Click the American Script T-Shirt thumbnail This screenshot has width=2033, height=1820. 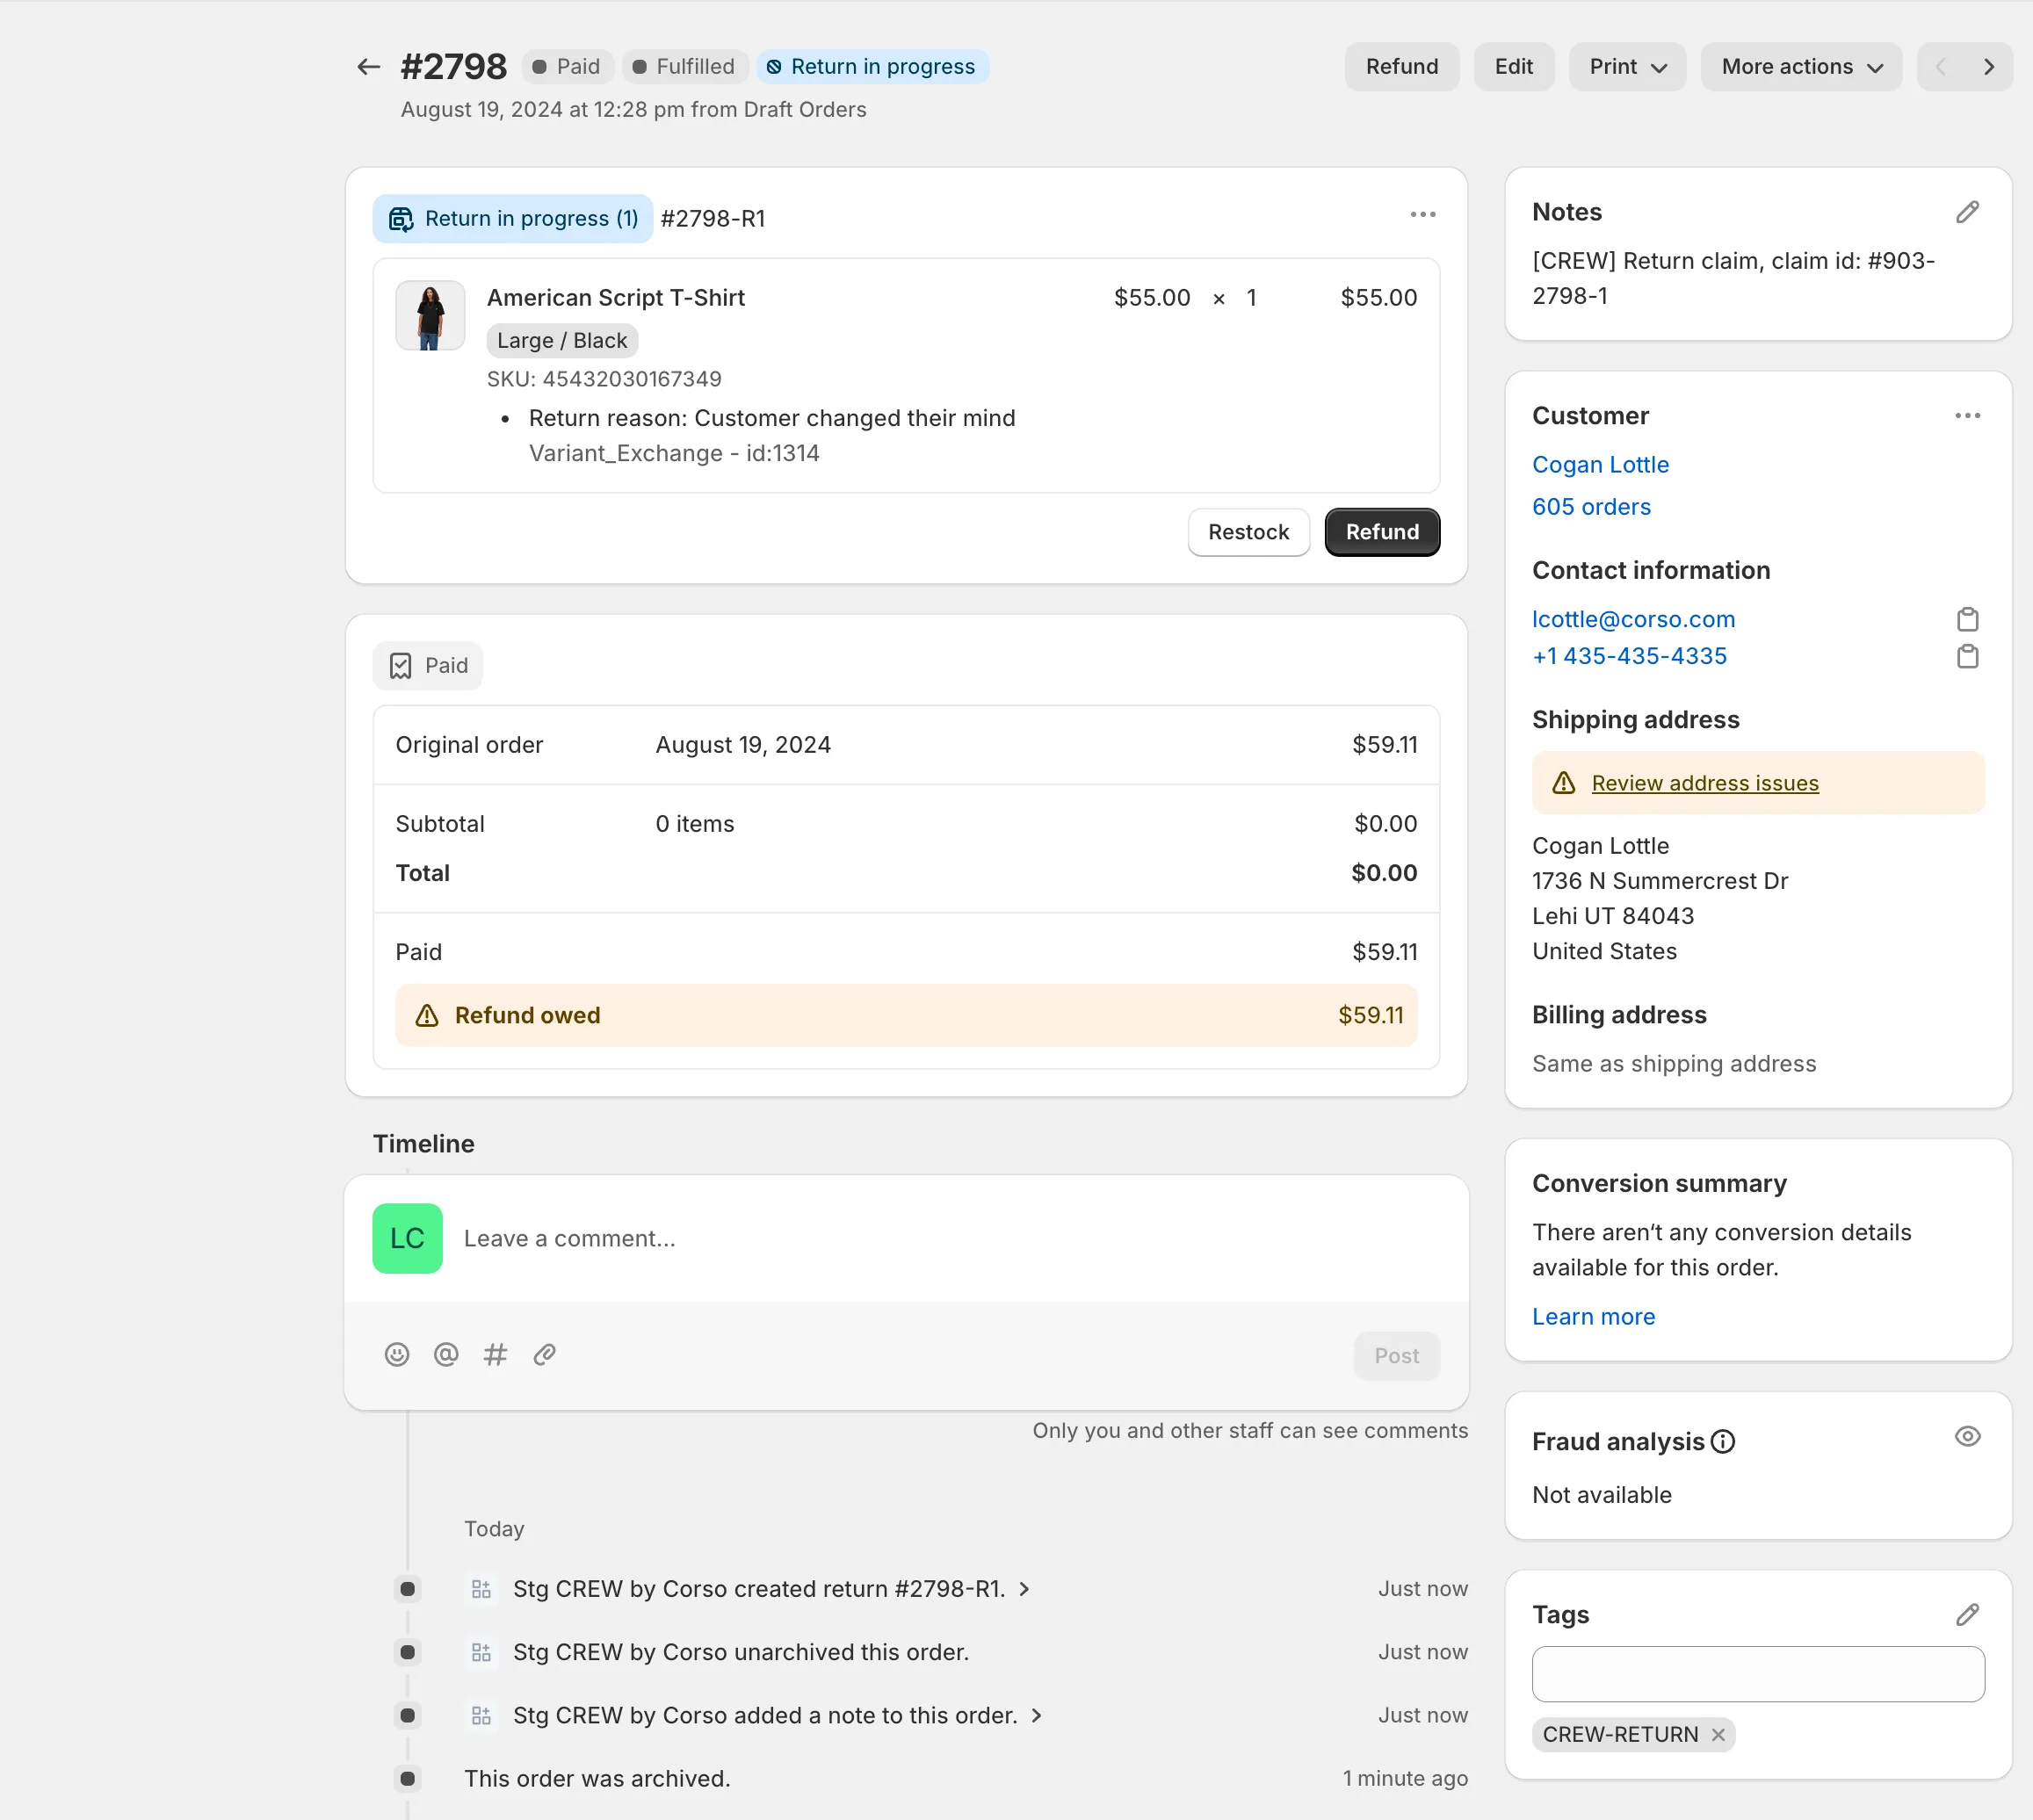coord(430,315)
